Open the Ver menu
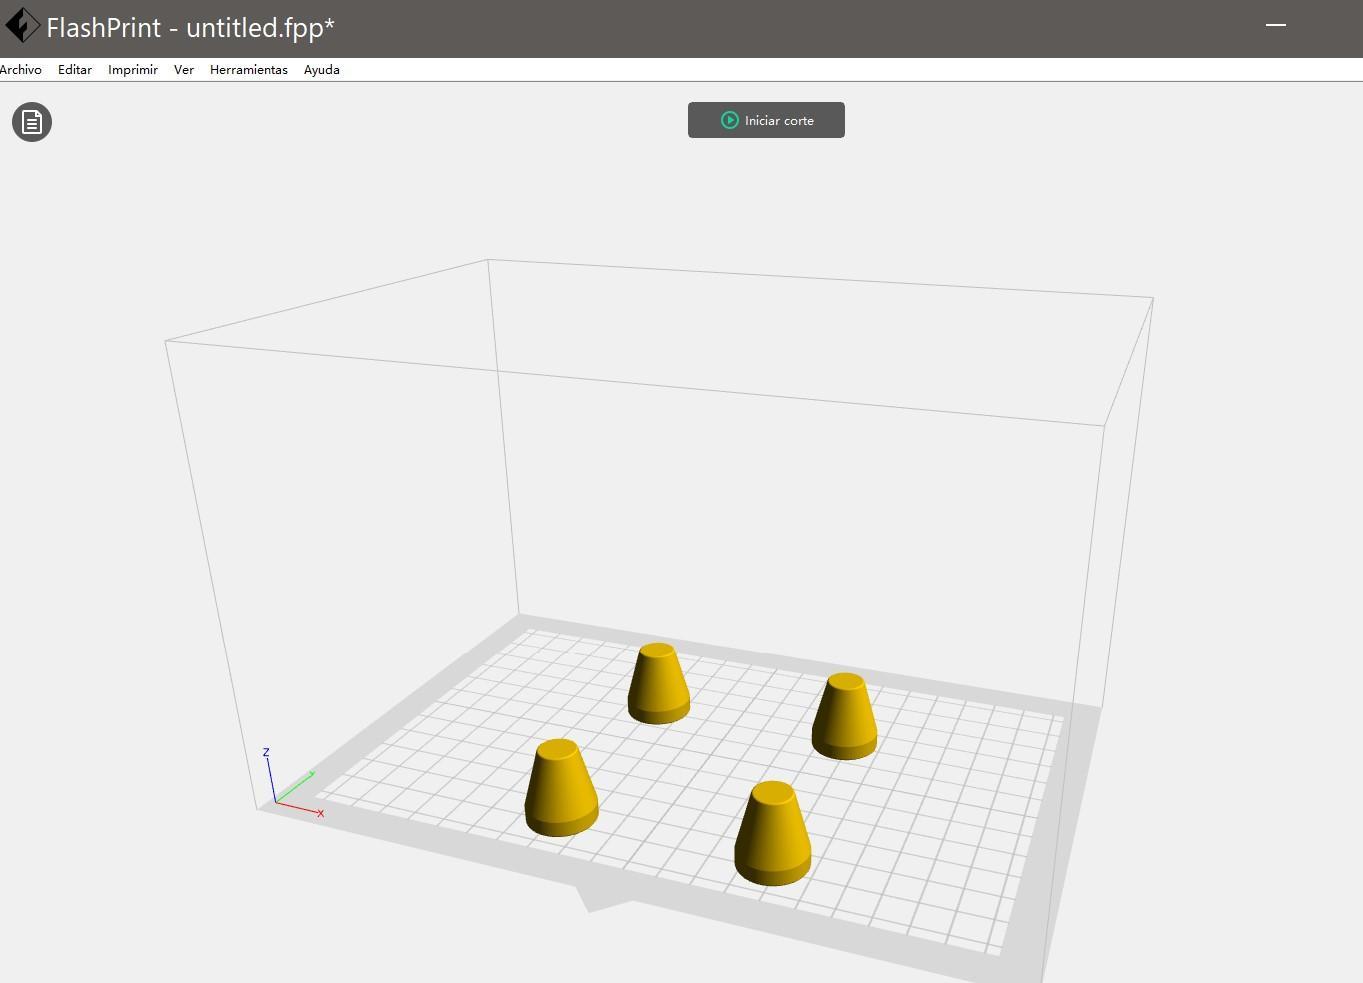This screenshot has height=983, width=1363. 184,70
